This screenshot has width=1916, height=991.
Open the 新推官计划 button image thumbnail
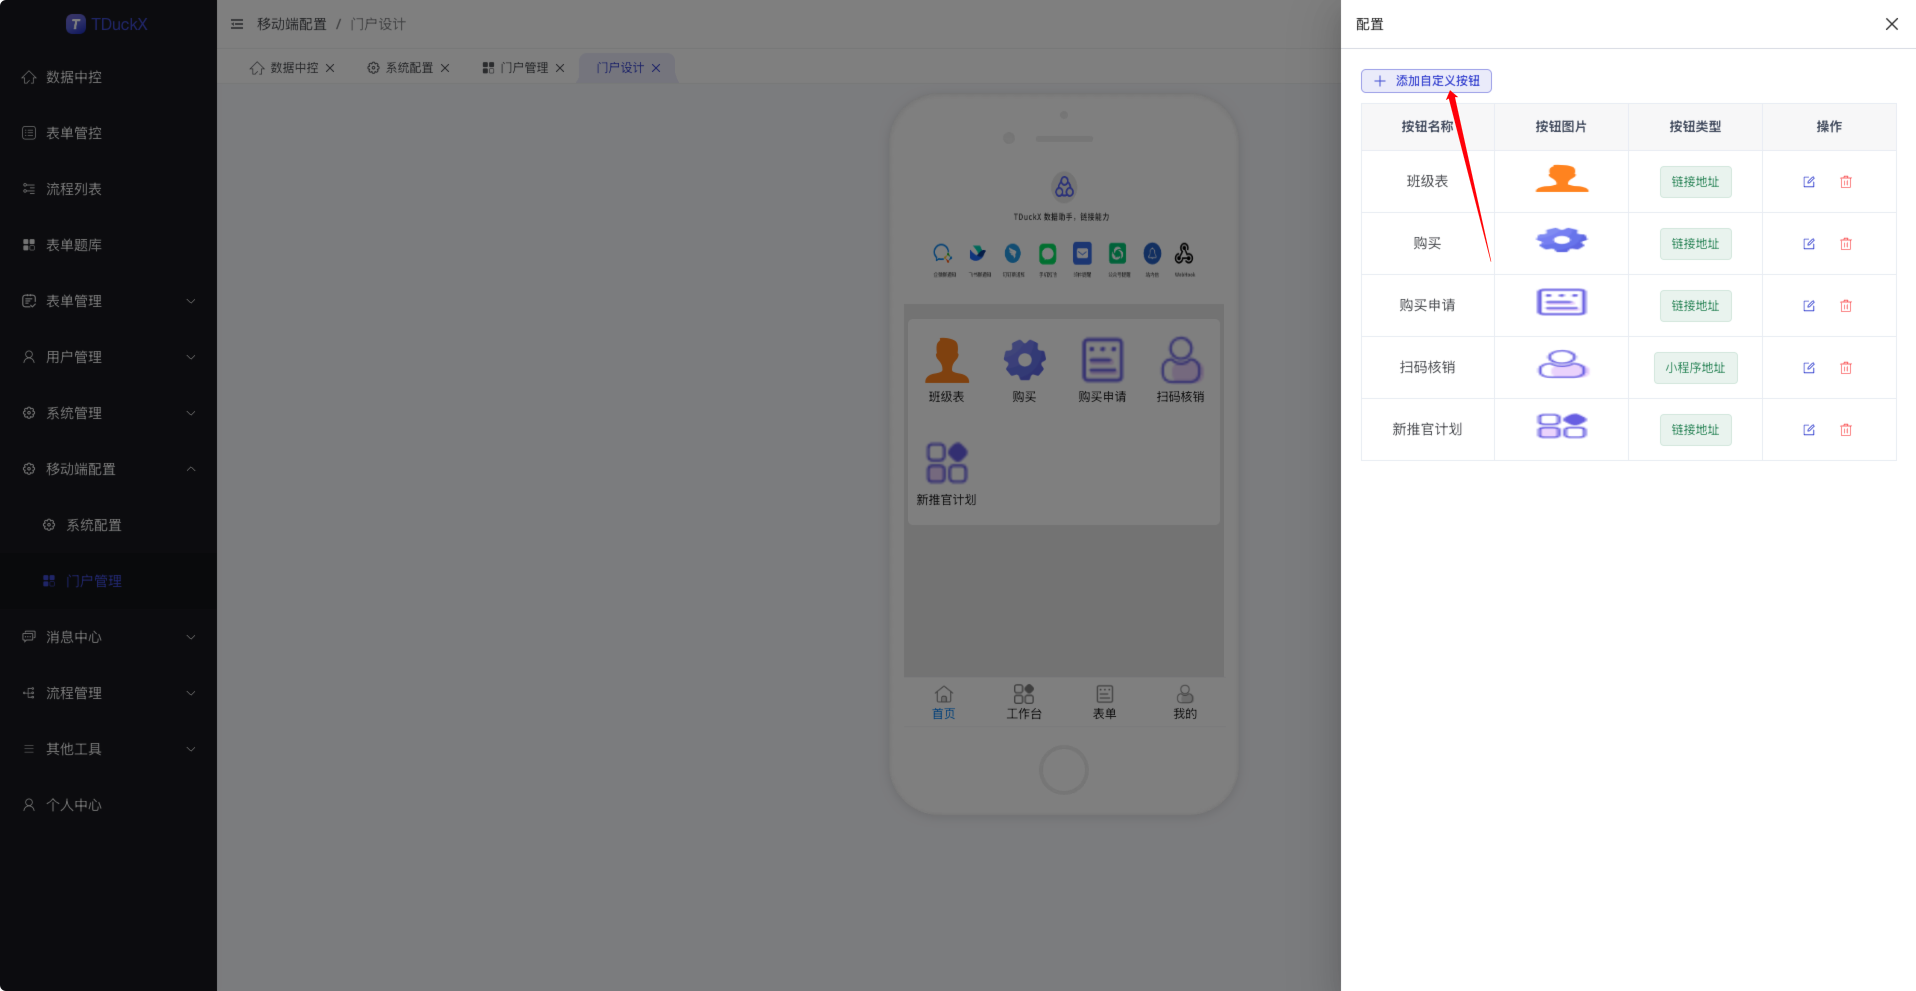1561,426
